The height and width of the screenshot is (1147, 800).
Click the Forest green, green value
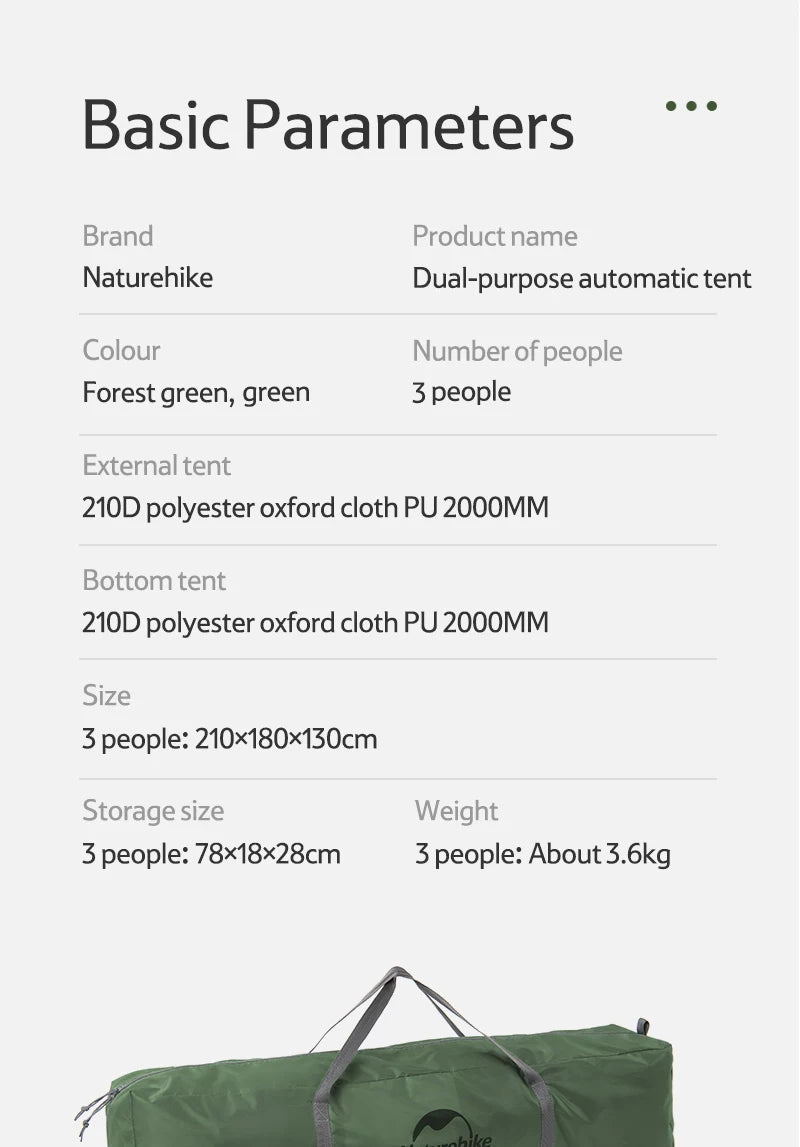coord(196,392)
